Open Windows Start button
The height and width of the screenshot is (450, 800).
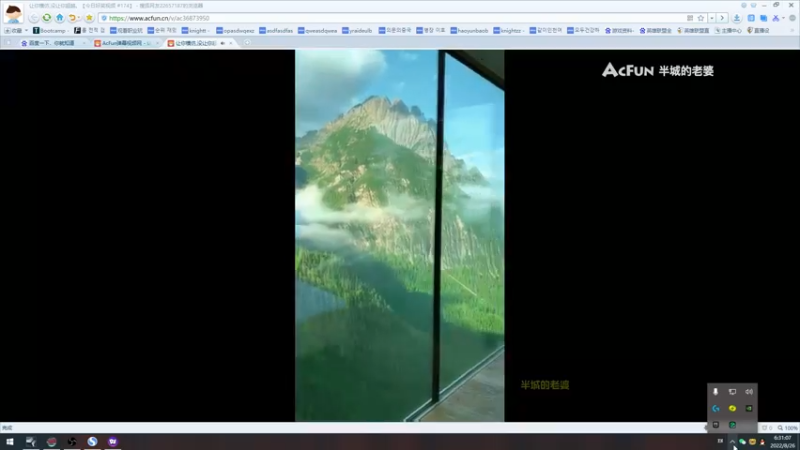tap(10, 442)
